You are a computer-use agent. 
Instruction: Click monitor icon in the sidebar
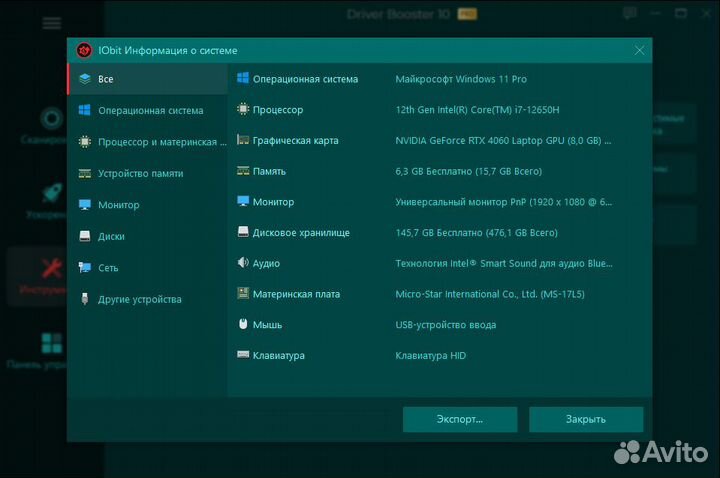click(84, 205)
